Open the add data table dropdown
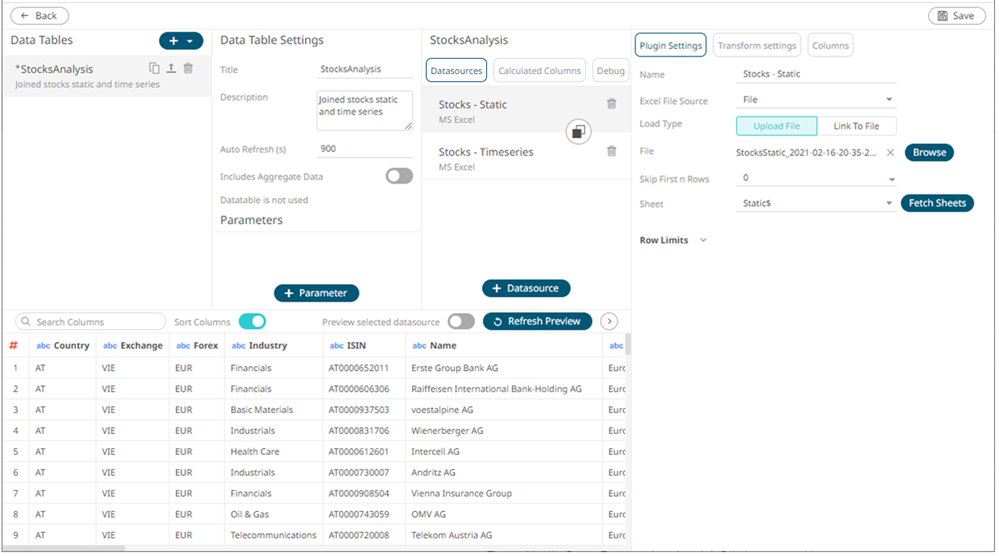The height and width of the screenshot is (556, 999). pyautogui.click(x=181, y=41)
